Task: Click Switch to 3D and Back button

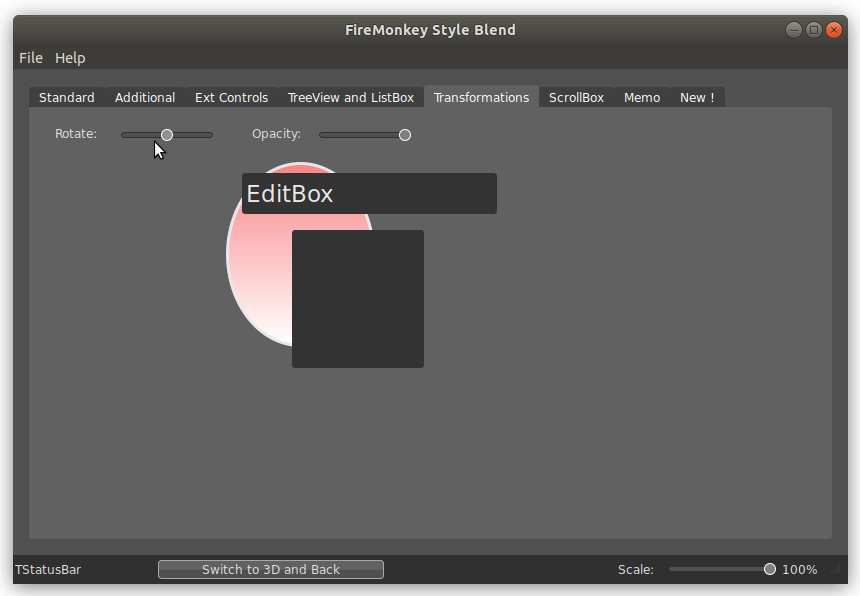Action: point(271,569)
